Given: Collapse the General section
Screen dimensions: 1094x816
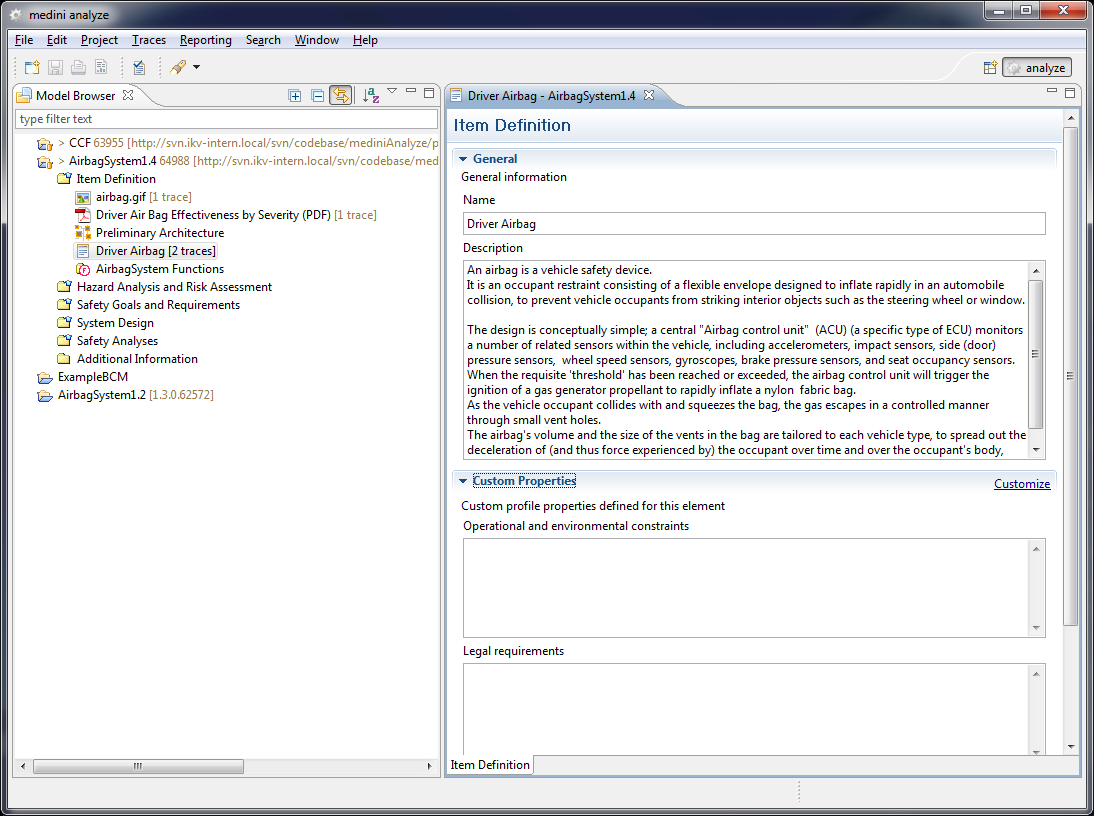Looking at the screenshot, I should (463, 159).
